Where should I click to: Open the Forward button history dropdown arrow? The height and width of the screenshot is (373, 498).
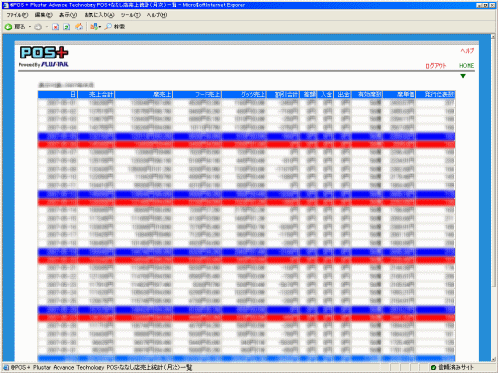click(x=47, y=27)
